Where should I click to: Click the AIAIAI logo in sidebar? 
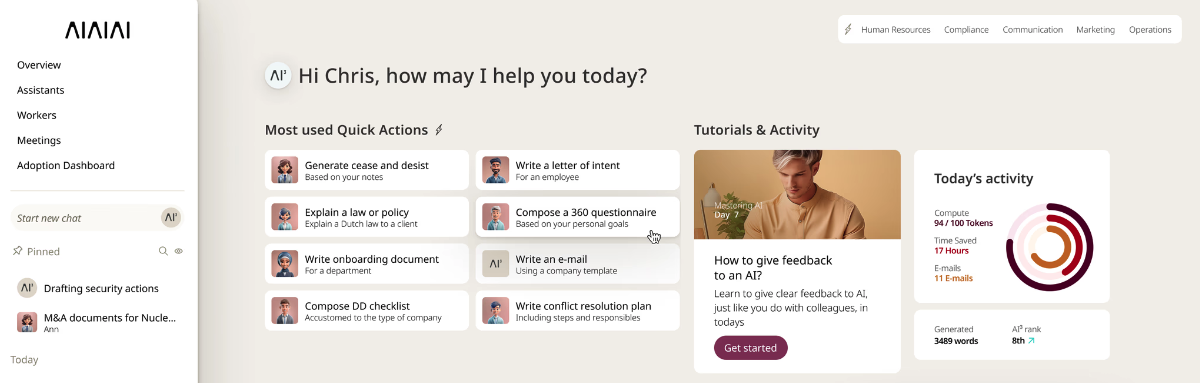pyautogui.click(x=97, y=30)
